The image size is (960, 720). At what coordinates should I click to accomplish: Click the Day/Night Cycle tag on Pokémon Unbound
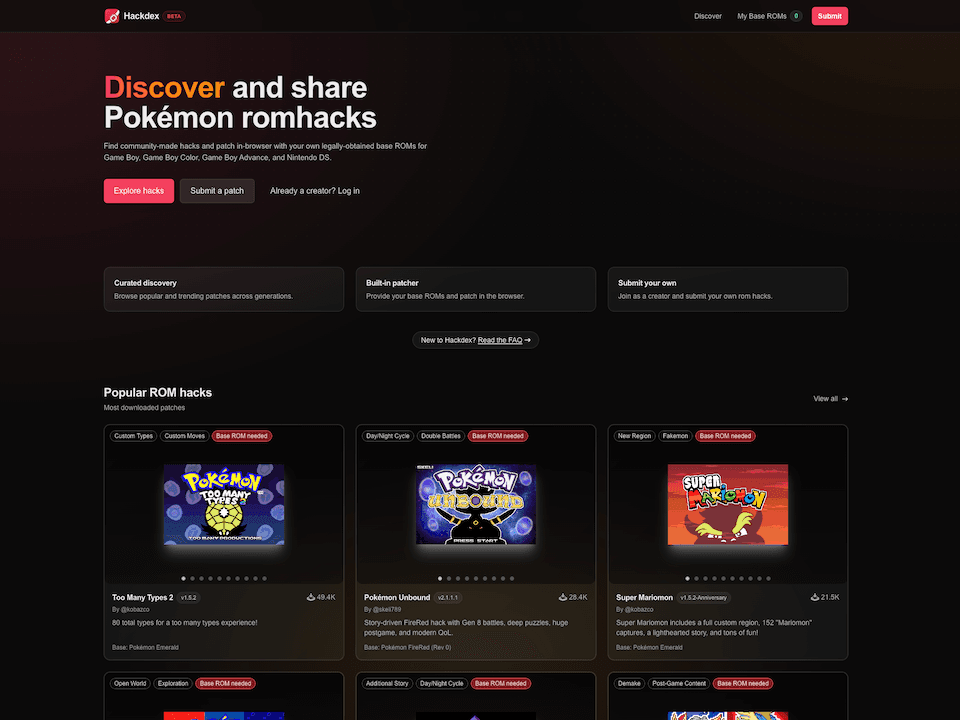point(388,436)
